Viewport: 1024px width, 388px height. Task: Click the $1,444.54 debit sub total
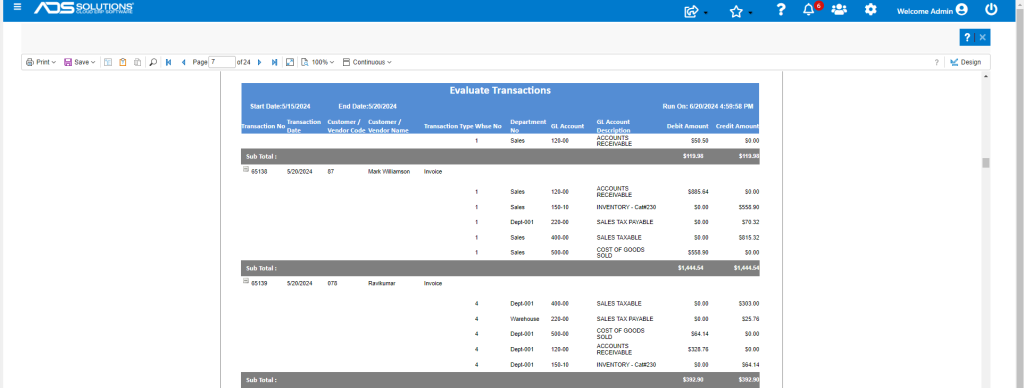click(x=691, y=268)
